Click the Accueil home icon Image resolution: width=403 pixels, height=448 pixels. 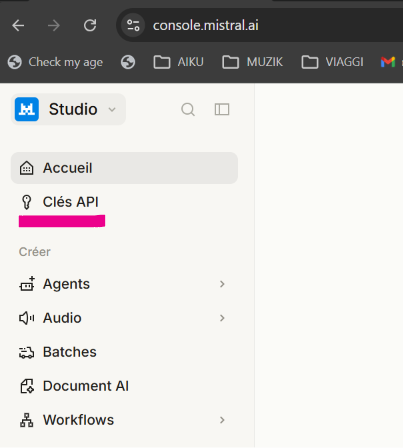[x=27, y=168]
